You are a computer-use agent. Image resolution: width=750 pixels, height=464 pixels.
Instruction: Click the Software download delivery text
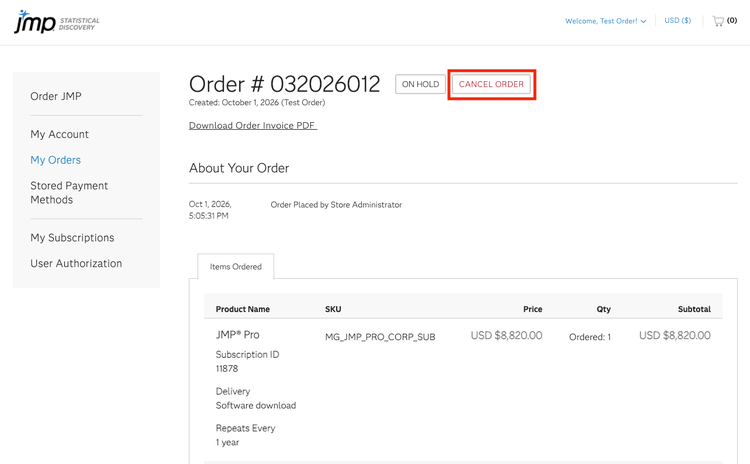[x=256, y=406]
